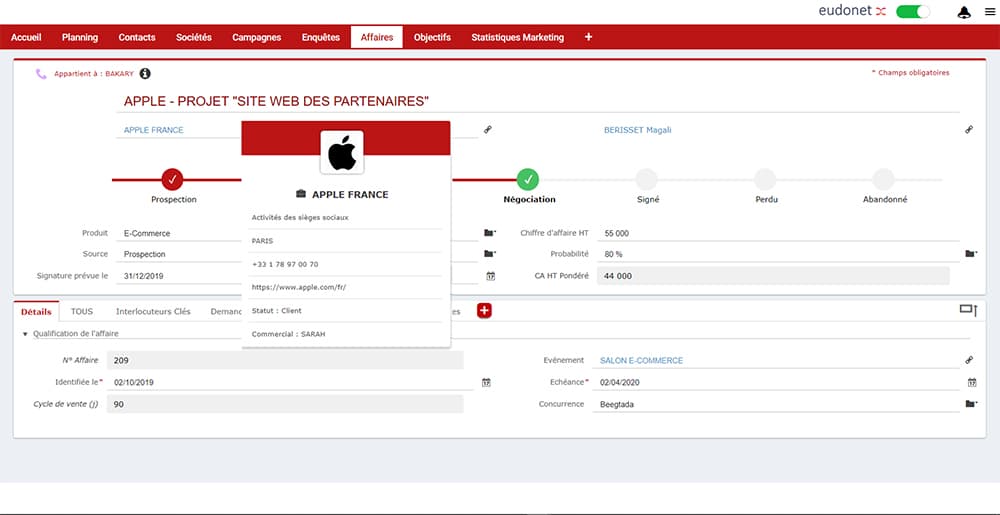Set stage to Abandonné

[883, 180]
